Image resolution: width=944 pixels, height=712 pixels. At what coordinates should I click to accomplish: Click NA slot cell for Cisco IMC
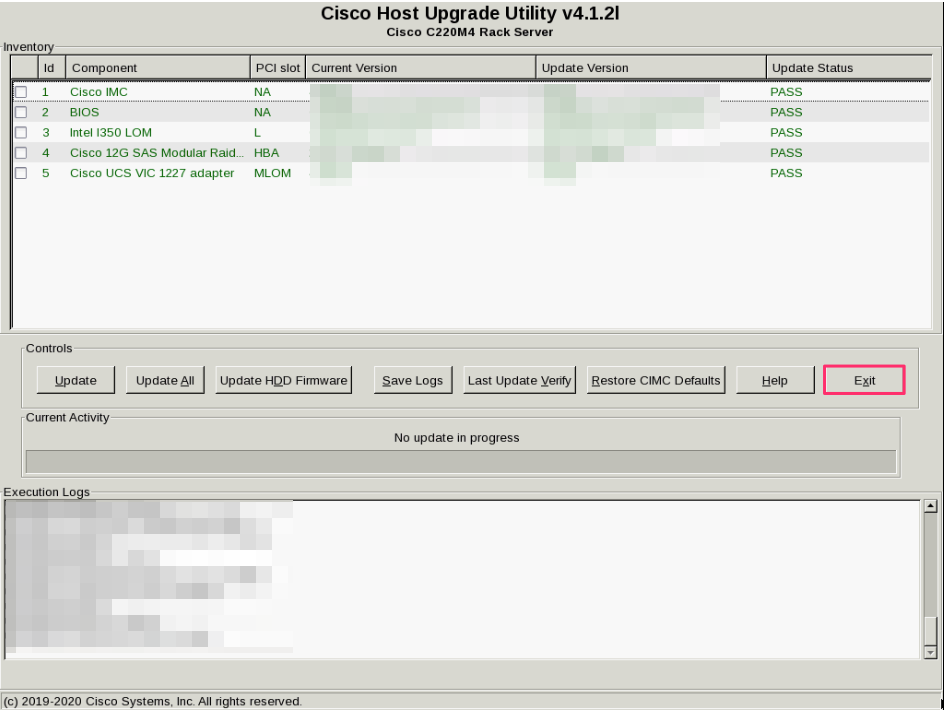click(262, 92)
